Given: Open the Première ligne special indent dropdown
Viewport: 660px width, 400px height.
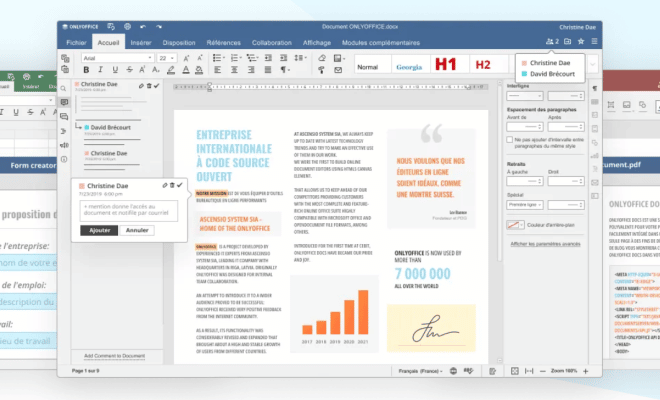Looking at the screenshot, I should (x=525, y=205).
